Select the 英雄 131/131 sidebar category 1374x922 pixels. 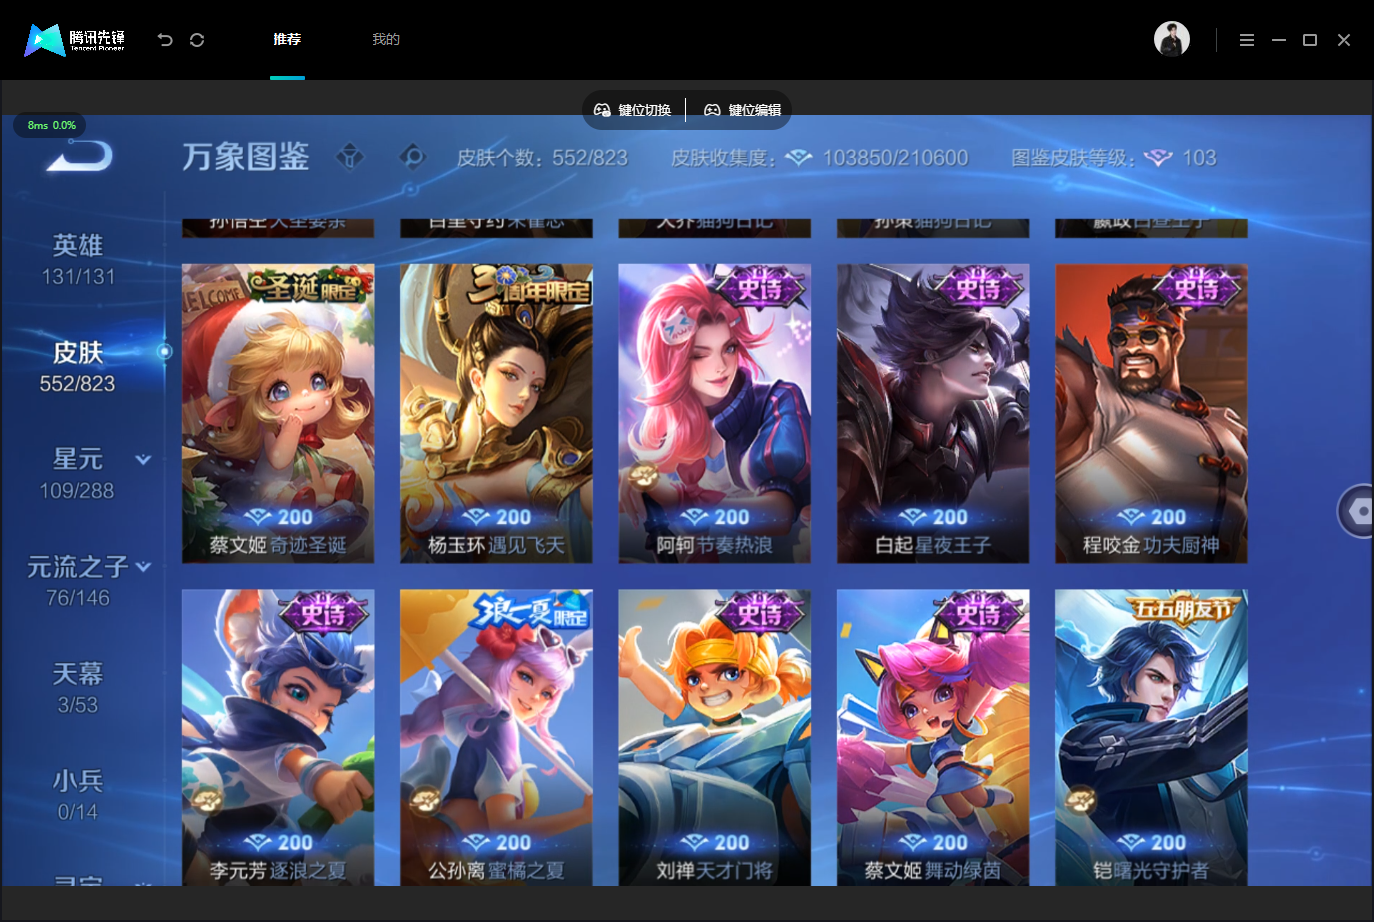pos(78,260)
